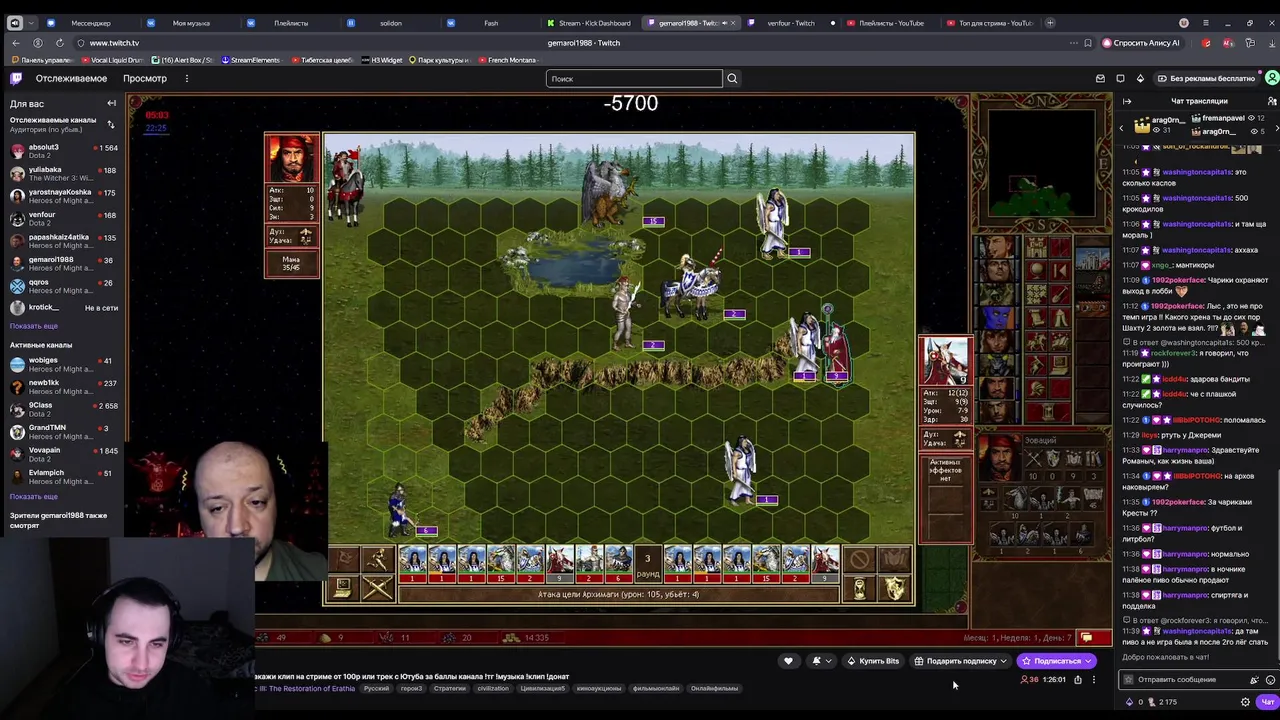Open the Отслеживаемое navigation item
This screenshot has width=1280, height=720.
tap(71, 78)
